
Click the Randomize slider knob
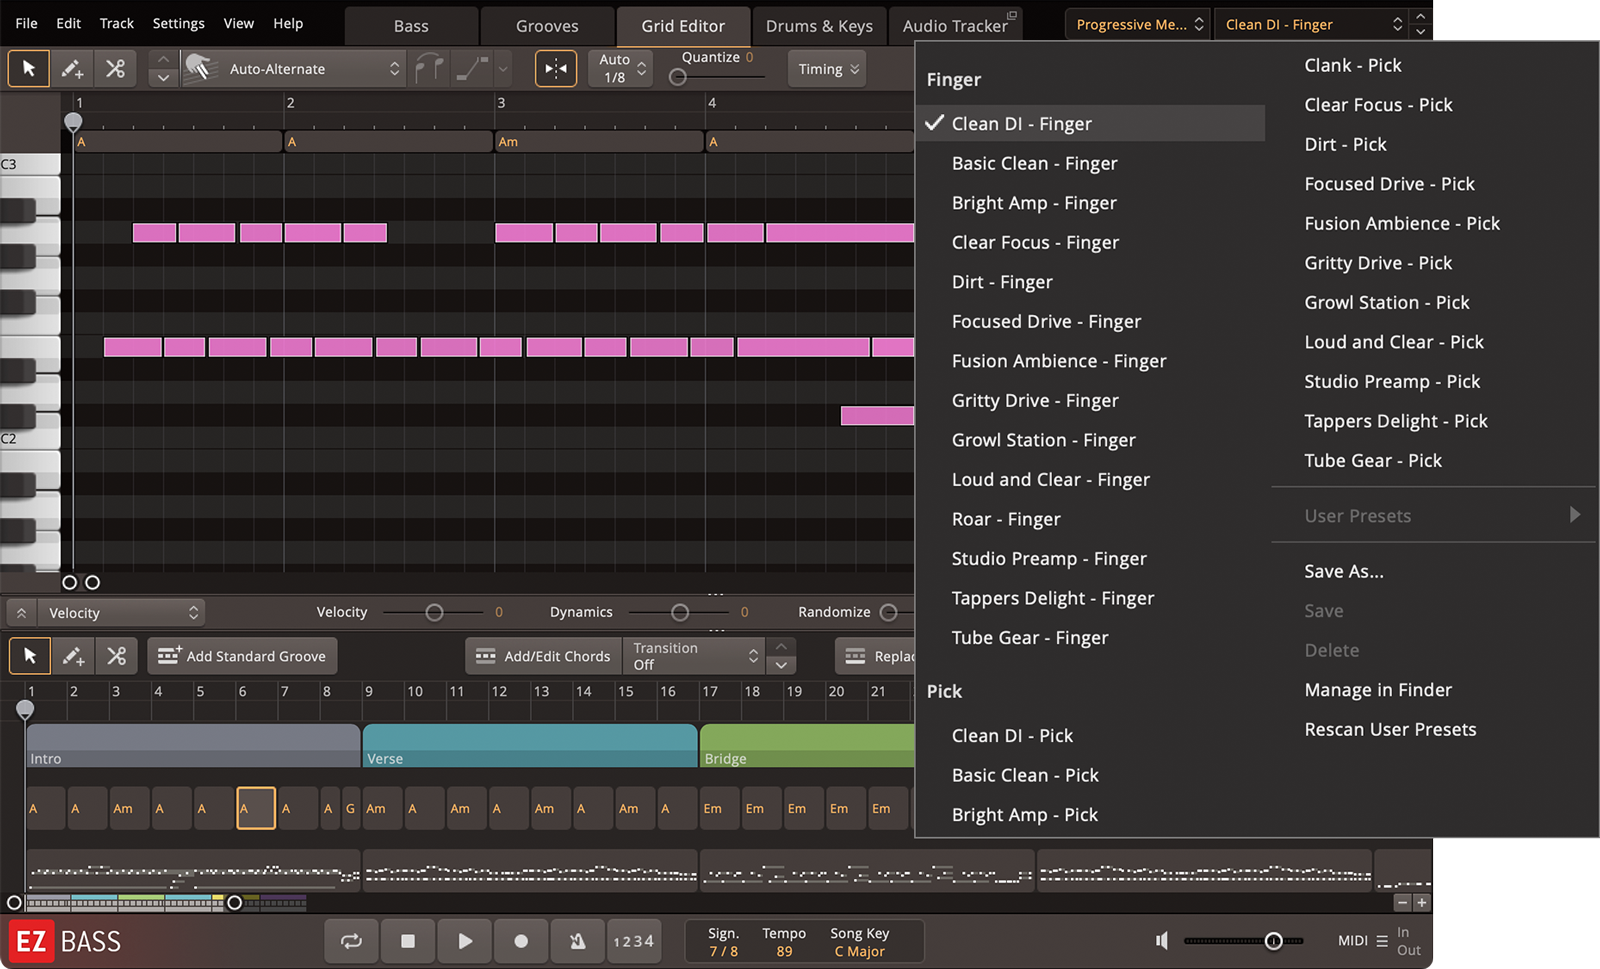[889, 612]
